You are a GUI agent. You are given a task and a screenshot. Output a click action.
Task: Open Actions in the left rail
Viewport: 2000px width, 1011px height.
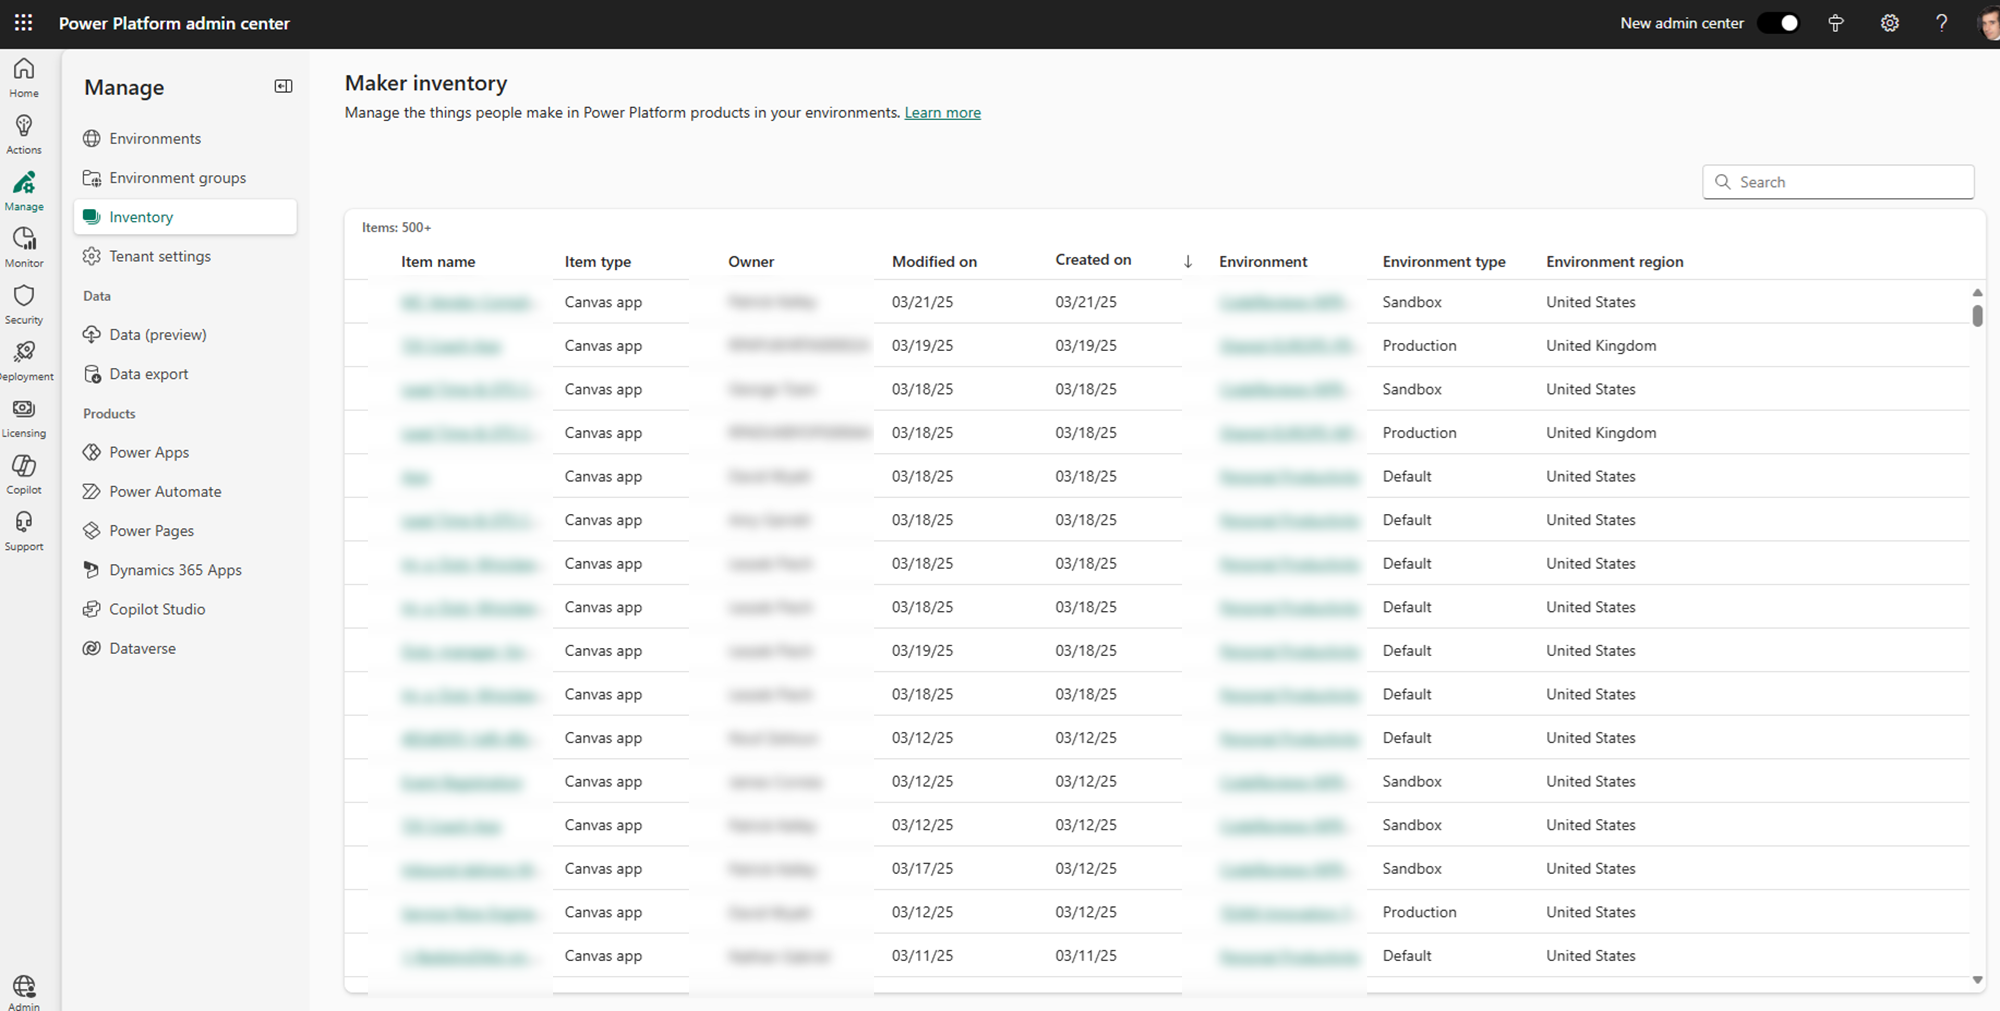tap(24, 134)
